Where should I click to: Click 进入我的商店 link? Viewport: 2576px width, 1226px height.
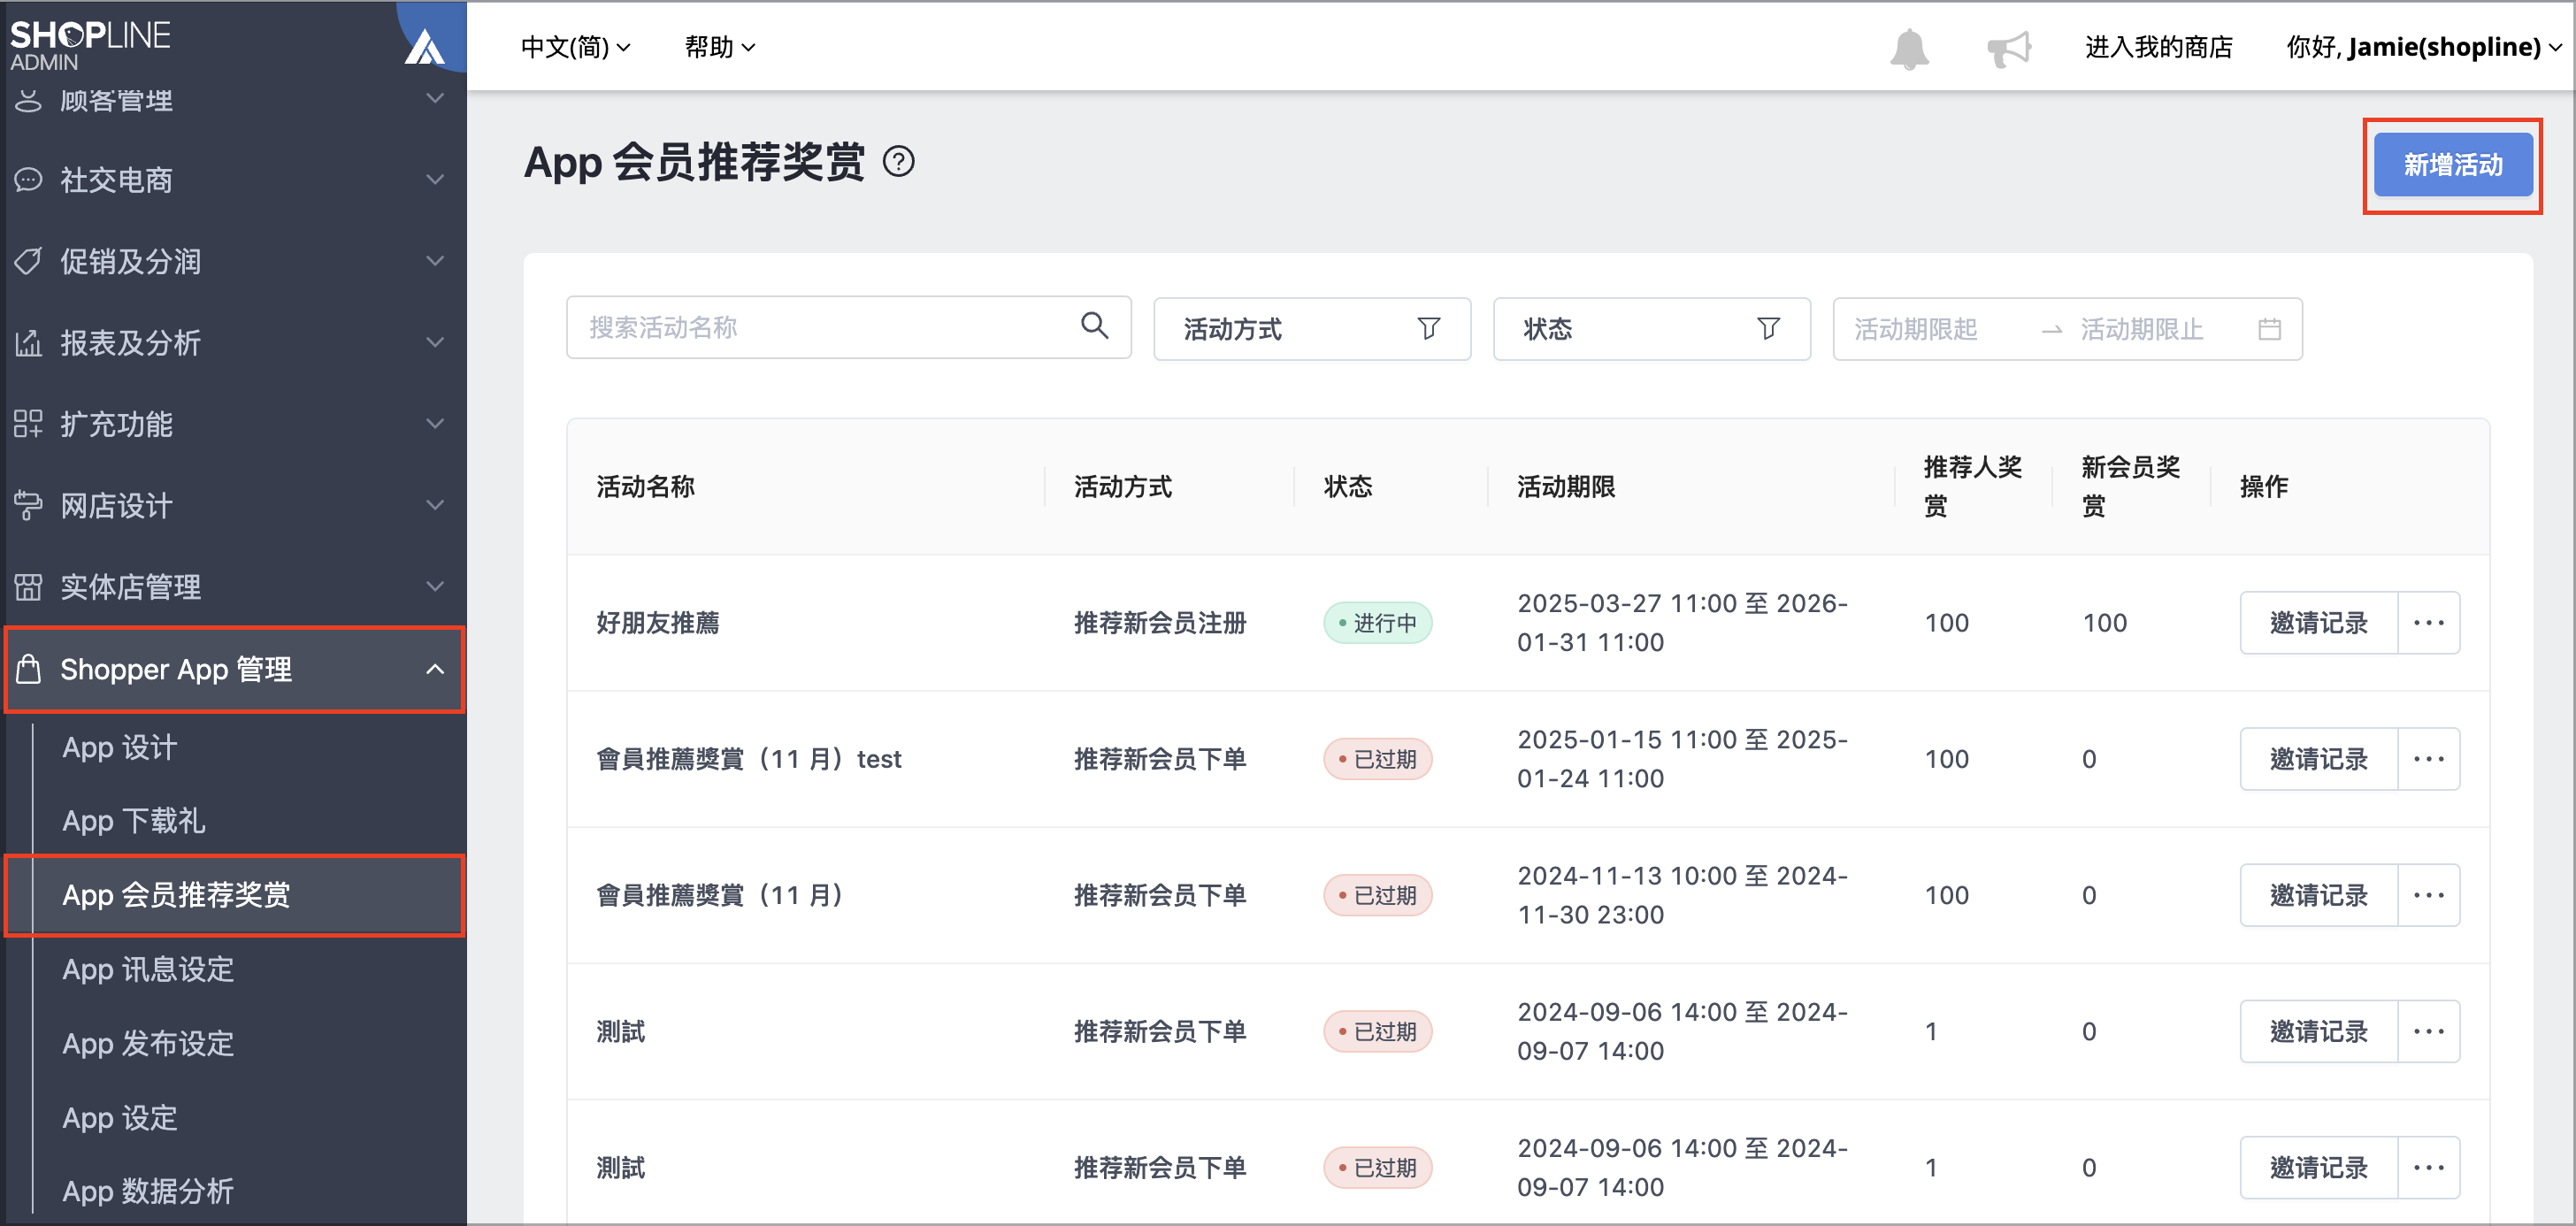click(2158, 47)
